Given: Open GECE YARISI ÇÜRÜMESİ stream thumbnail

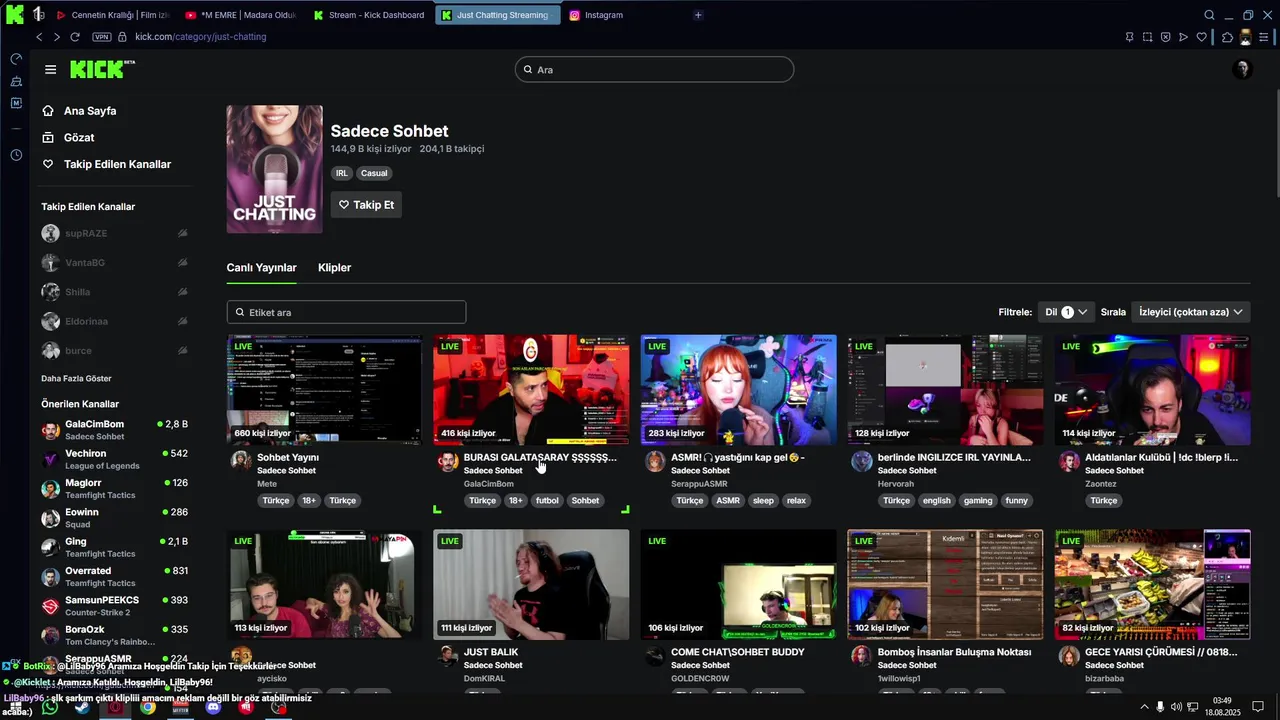Looking at the screenshot, I should (1152, 585).
